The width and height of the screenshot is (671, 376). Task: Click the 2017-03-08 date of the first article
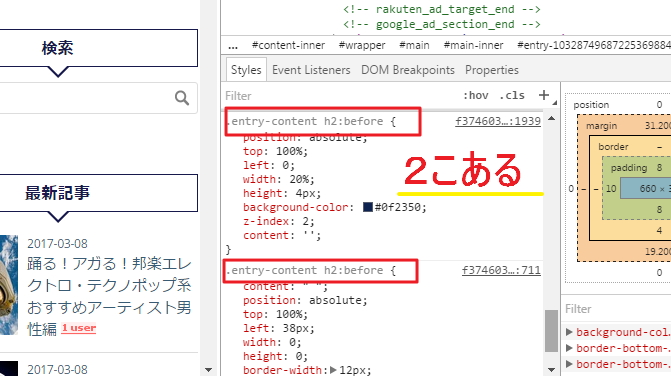tap(57, 243)
